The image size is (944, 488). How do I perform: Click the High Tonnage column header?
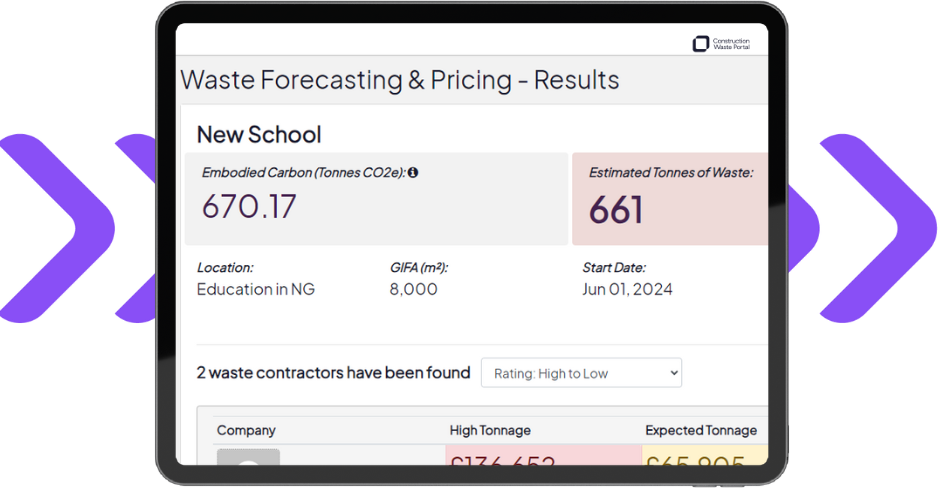tap(490, 430)
